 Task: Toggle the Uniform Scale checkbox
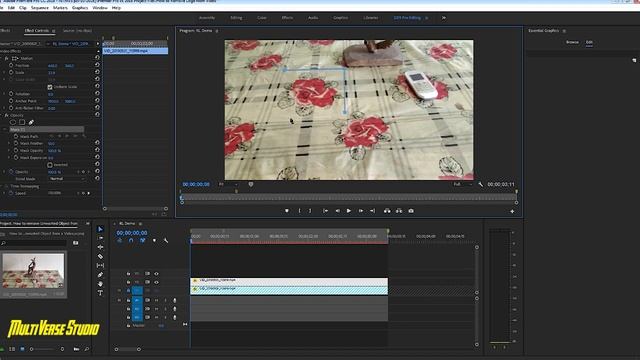pos(50,87)
